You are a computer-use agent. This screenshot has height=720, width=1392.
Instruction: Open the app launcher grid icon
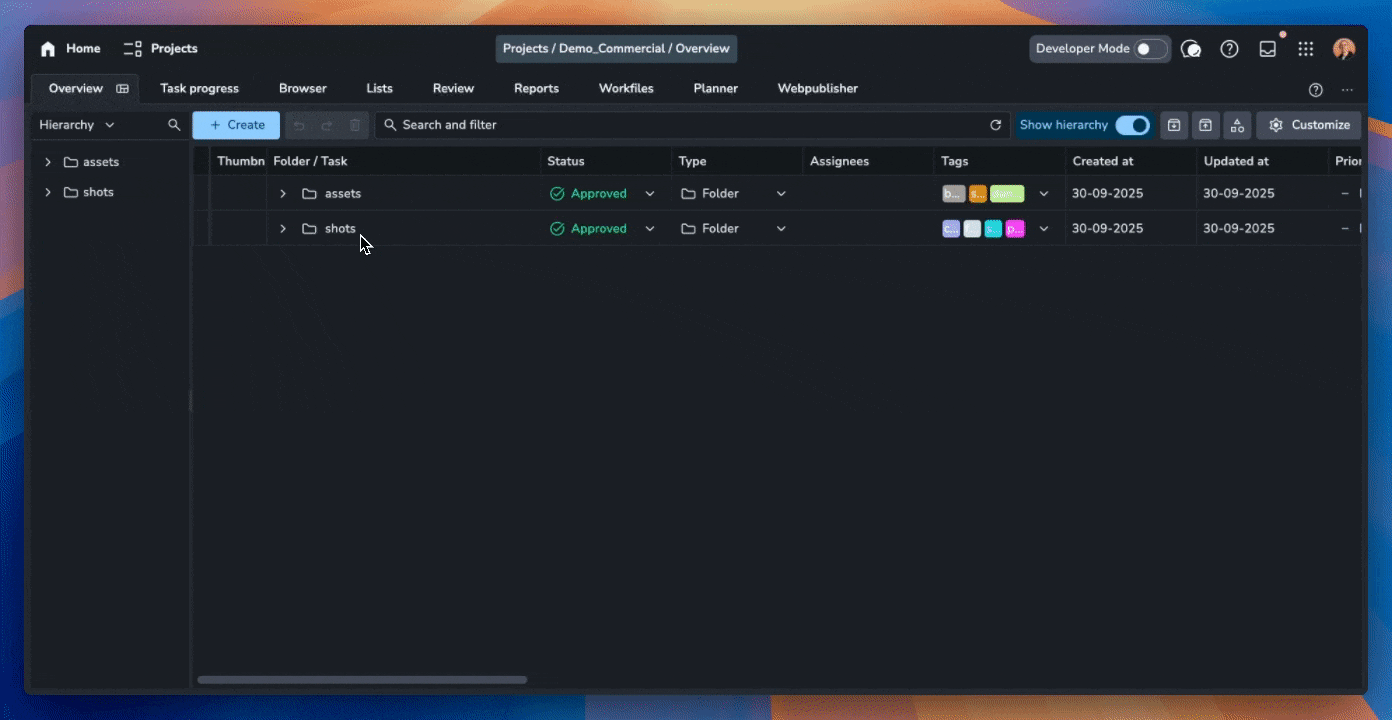pyautogui.click(x=1305, y=49)
